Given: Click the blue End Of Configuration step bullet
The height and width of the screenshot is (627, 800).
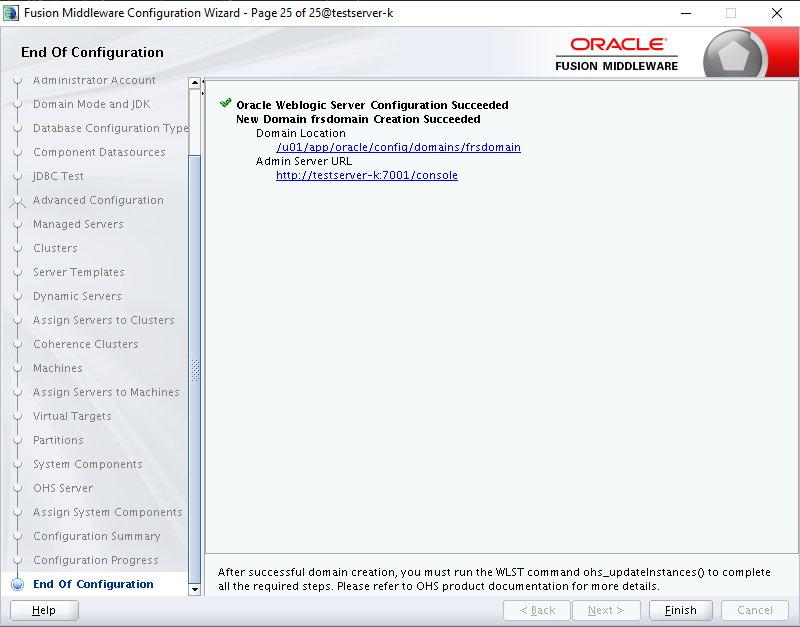Looking at the screenshot, I should (17, 584).
